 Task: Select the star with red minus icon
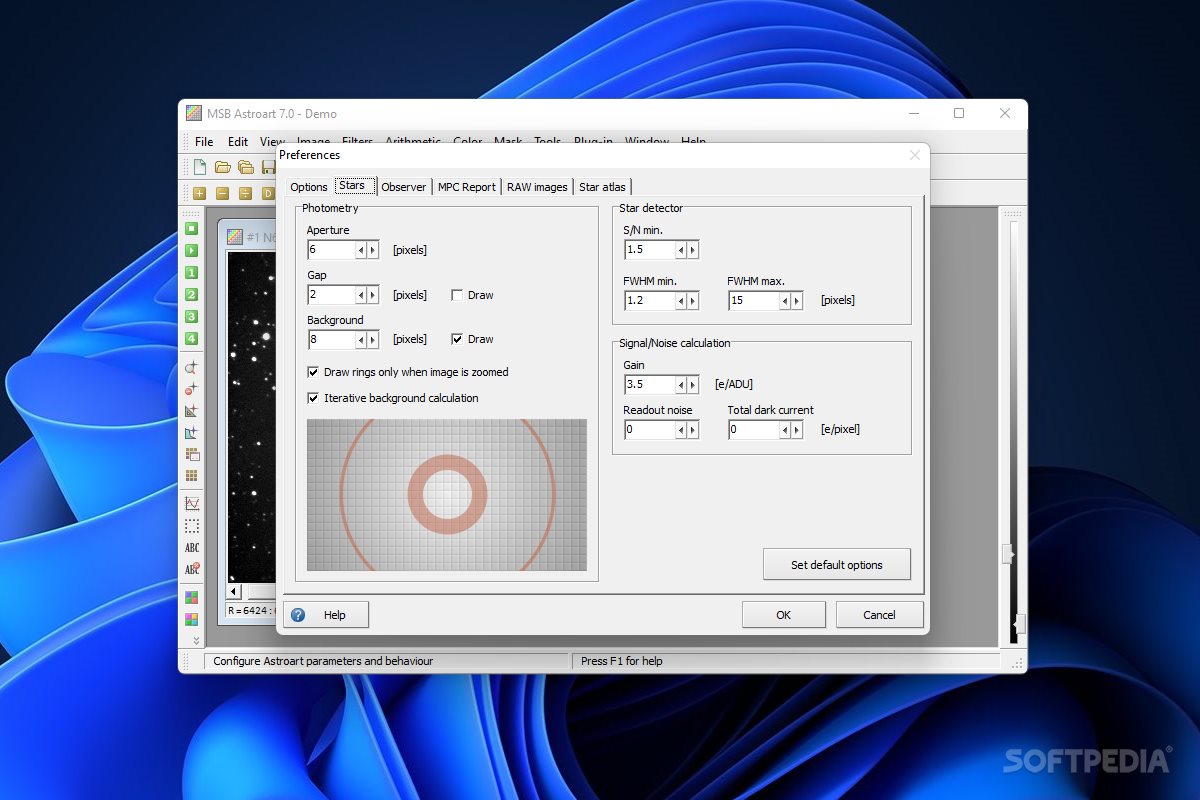point(191,389)
